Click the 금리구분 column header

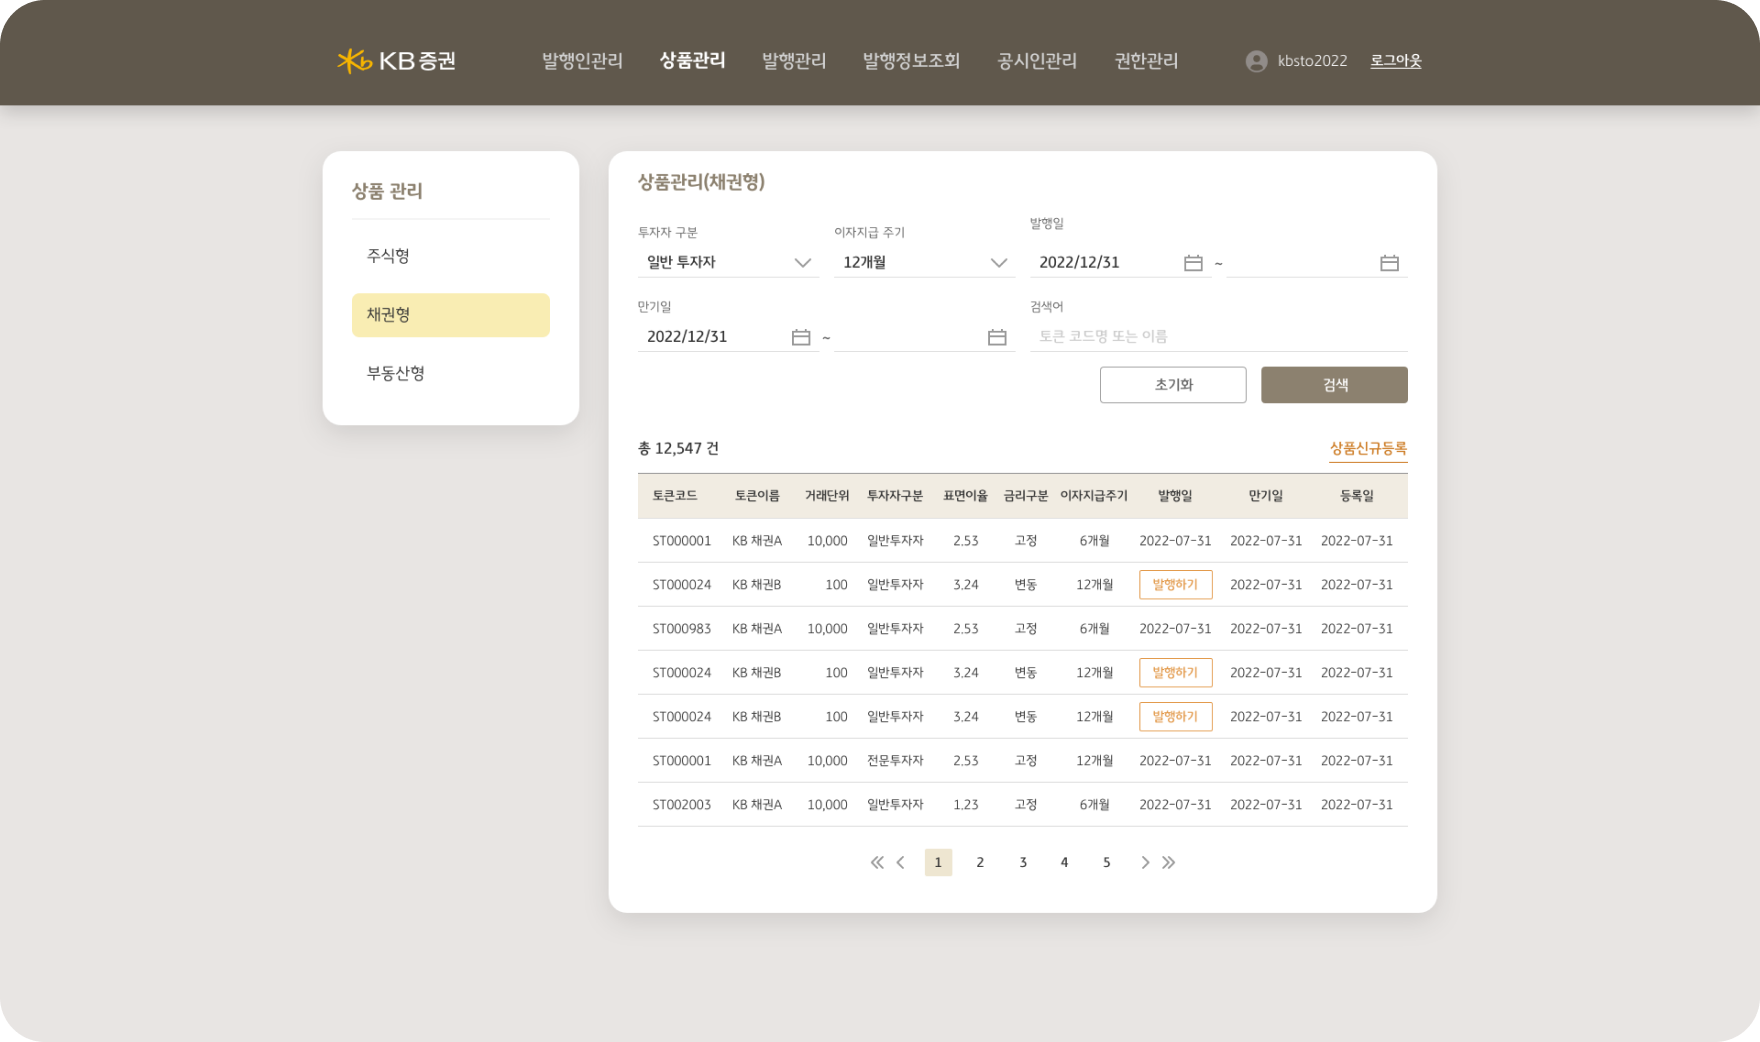tap(1026, 496)
